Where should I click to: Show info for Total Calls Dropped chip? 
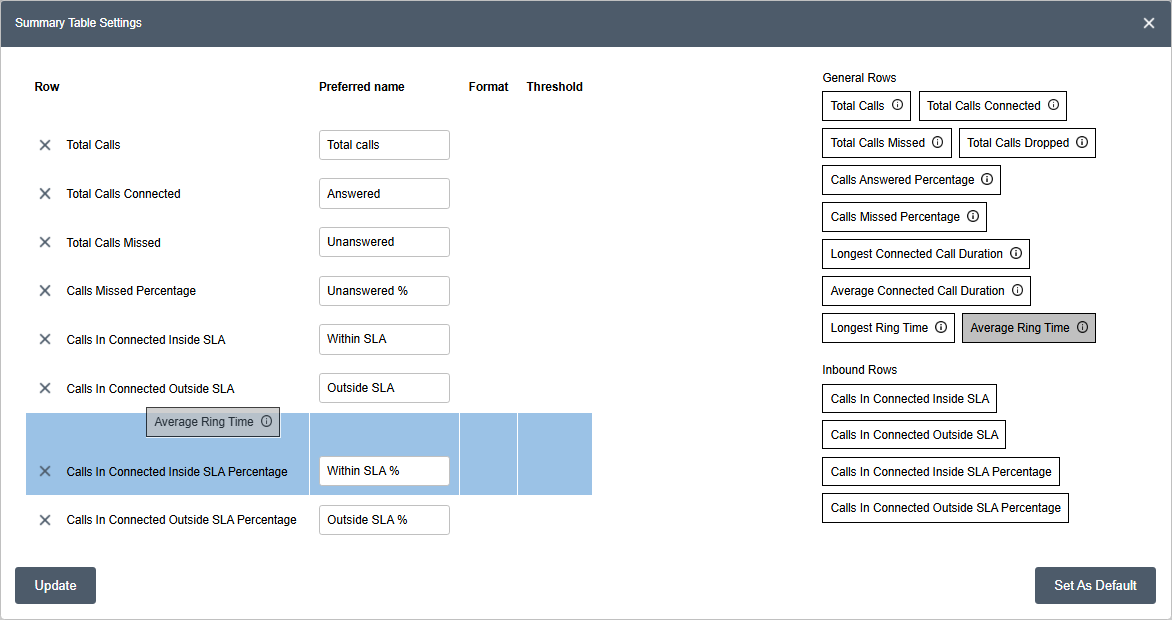[x=1082, y=142]
